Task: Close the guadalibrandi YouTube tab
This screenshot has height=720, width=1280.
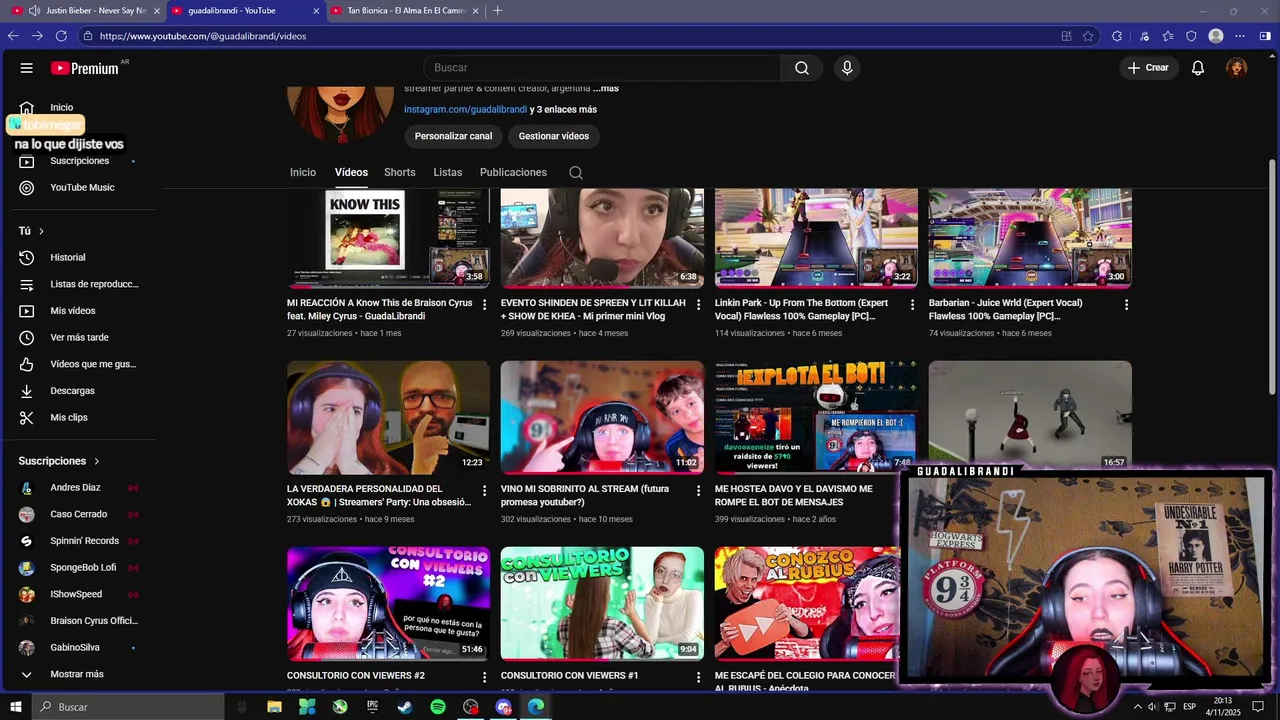Action: 317,11
